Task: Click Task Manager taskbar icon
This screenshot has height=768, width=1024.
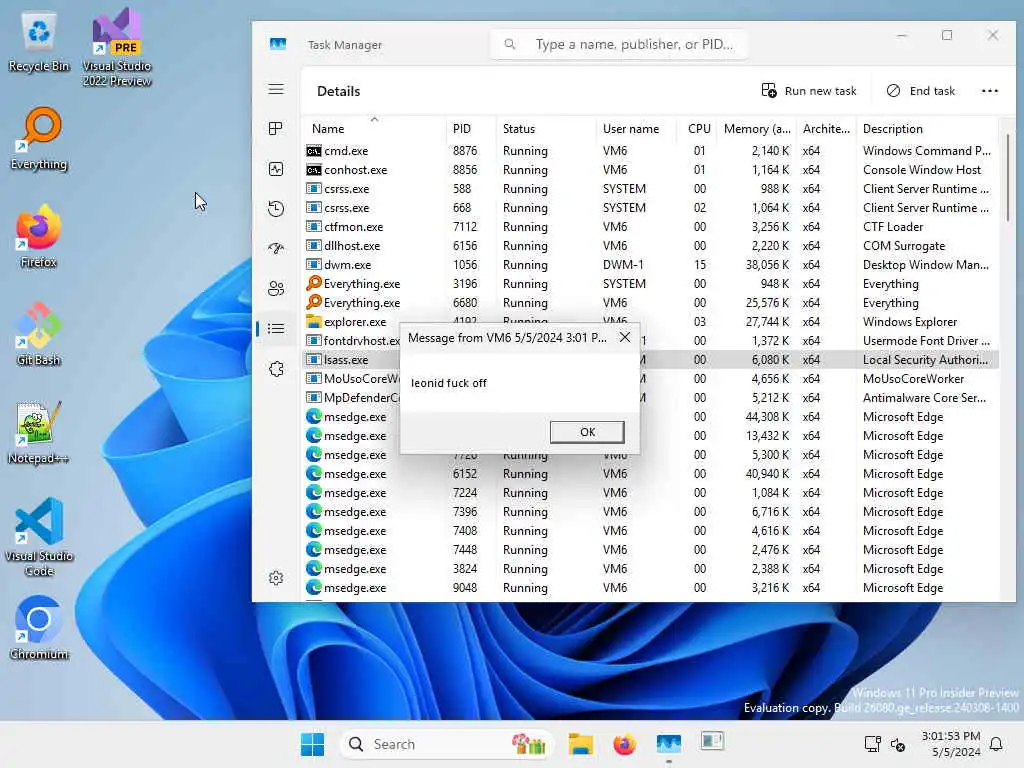Action: coord(669,744)
